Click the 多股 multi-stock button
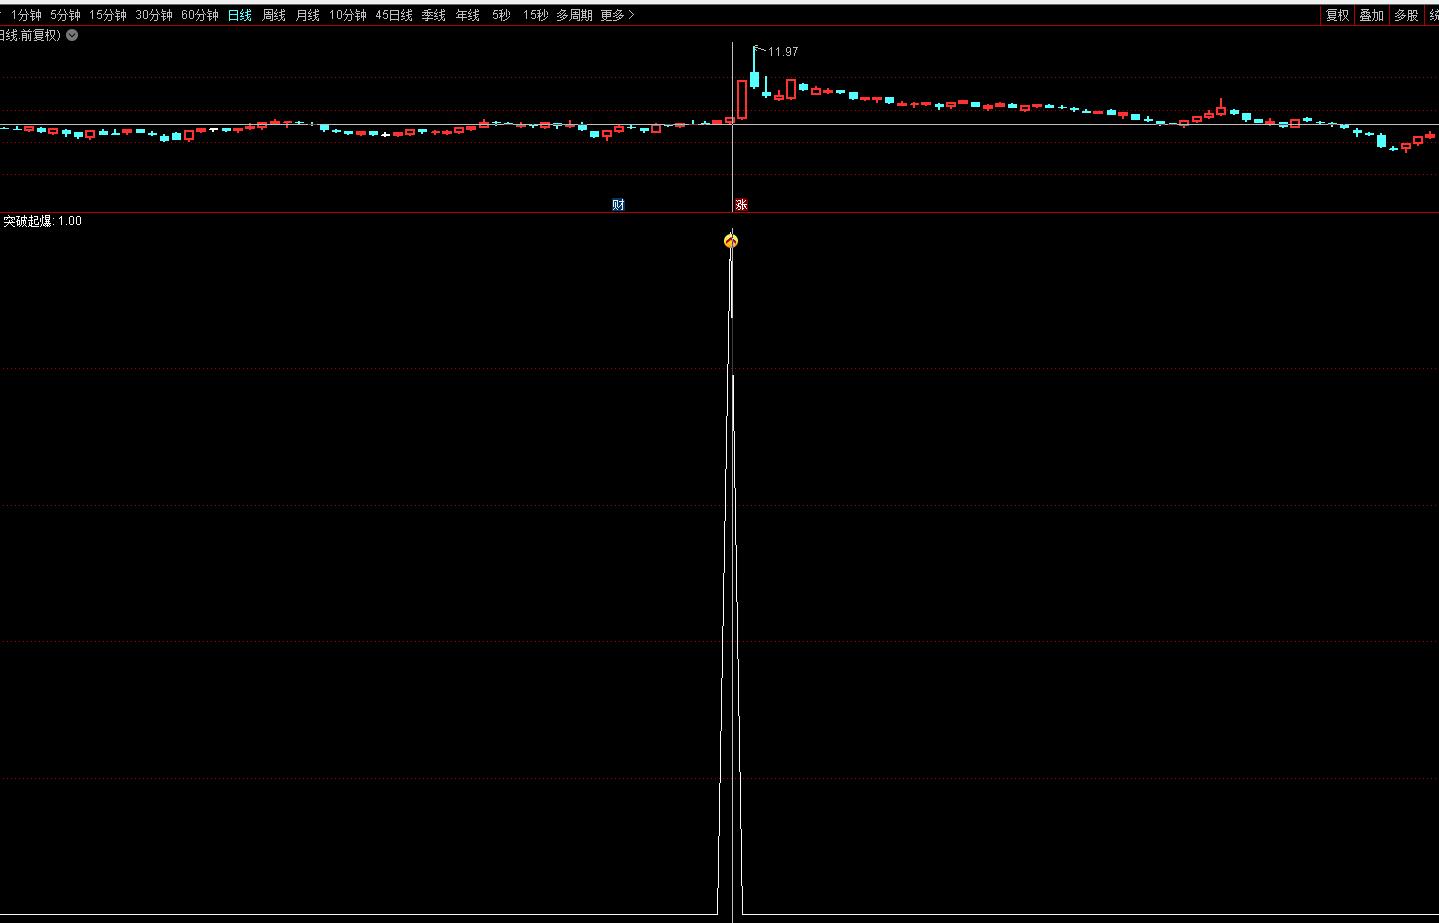The image size is (1439, 923). coord(1406,15)
